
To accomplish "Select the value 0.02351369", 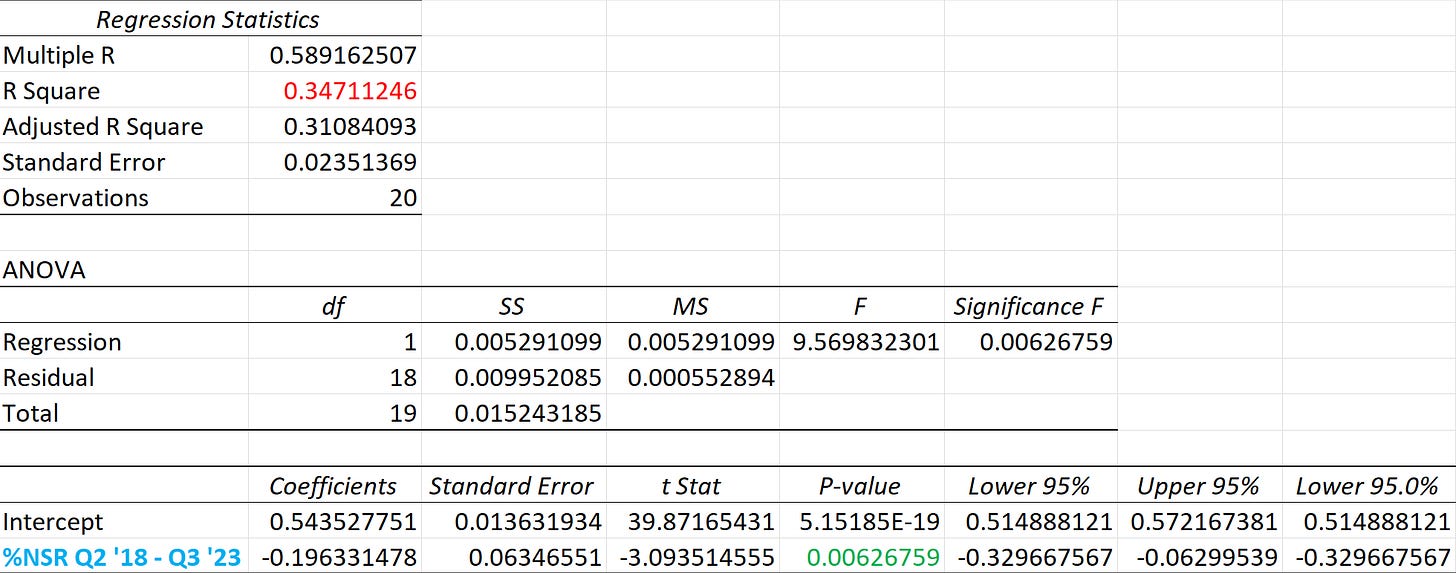I will (350, 162).
